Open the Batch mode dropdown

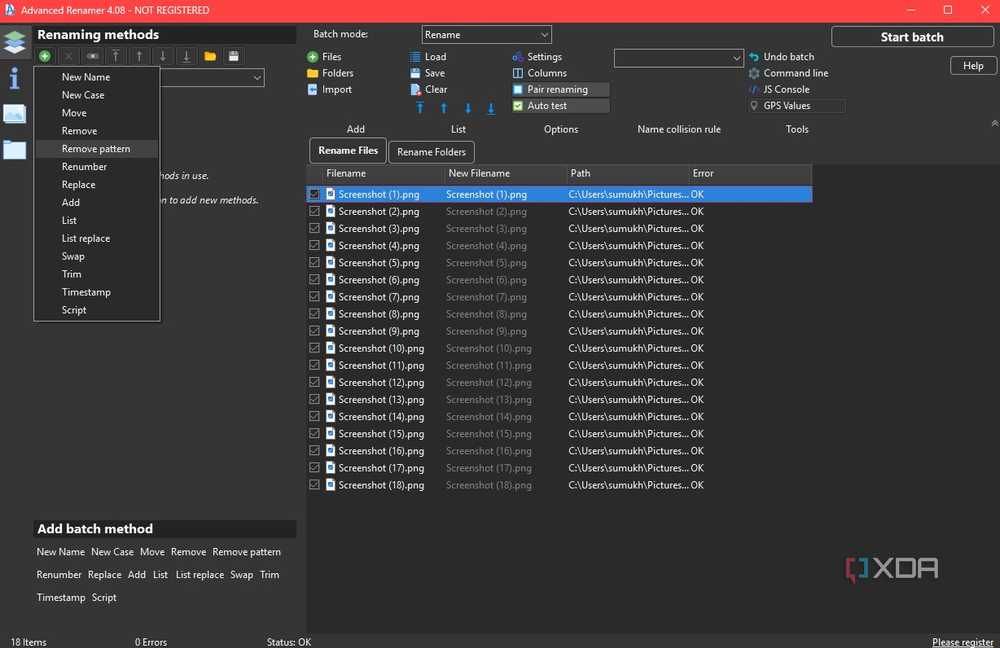[486, 35]
